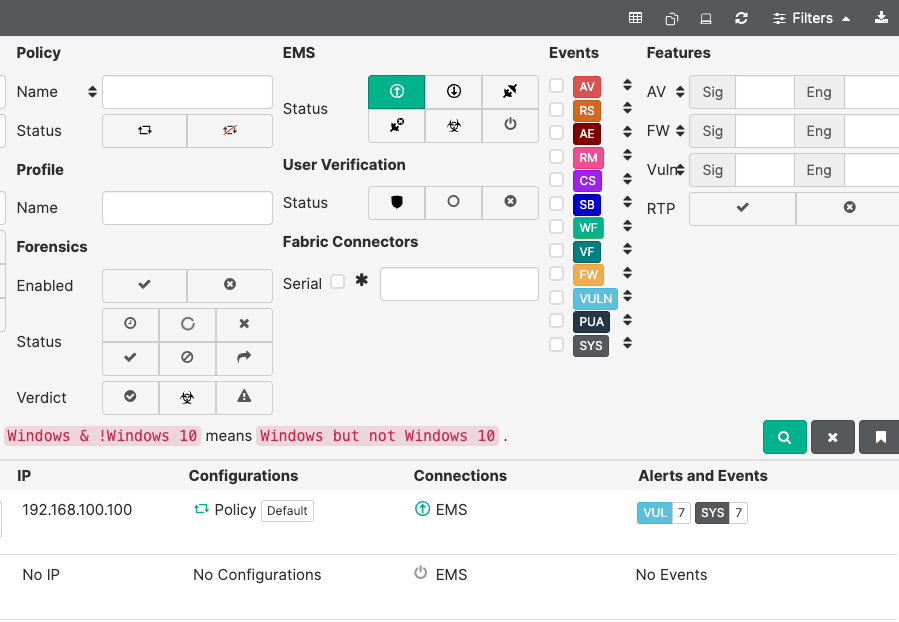The image size is (899, 622).
Task: Check the WF events checkbox
Action: coord(556,226)
